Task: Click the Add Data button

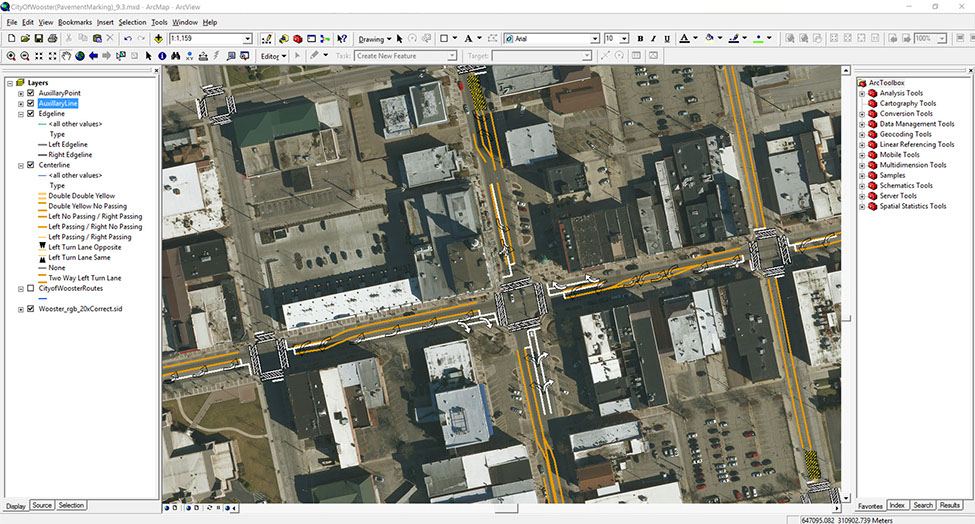Action: [158, 39]
